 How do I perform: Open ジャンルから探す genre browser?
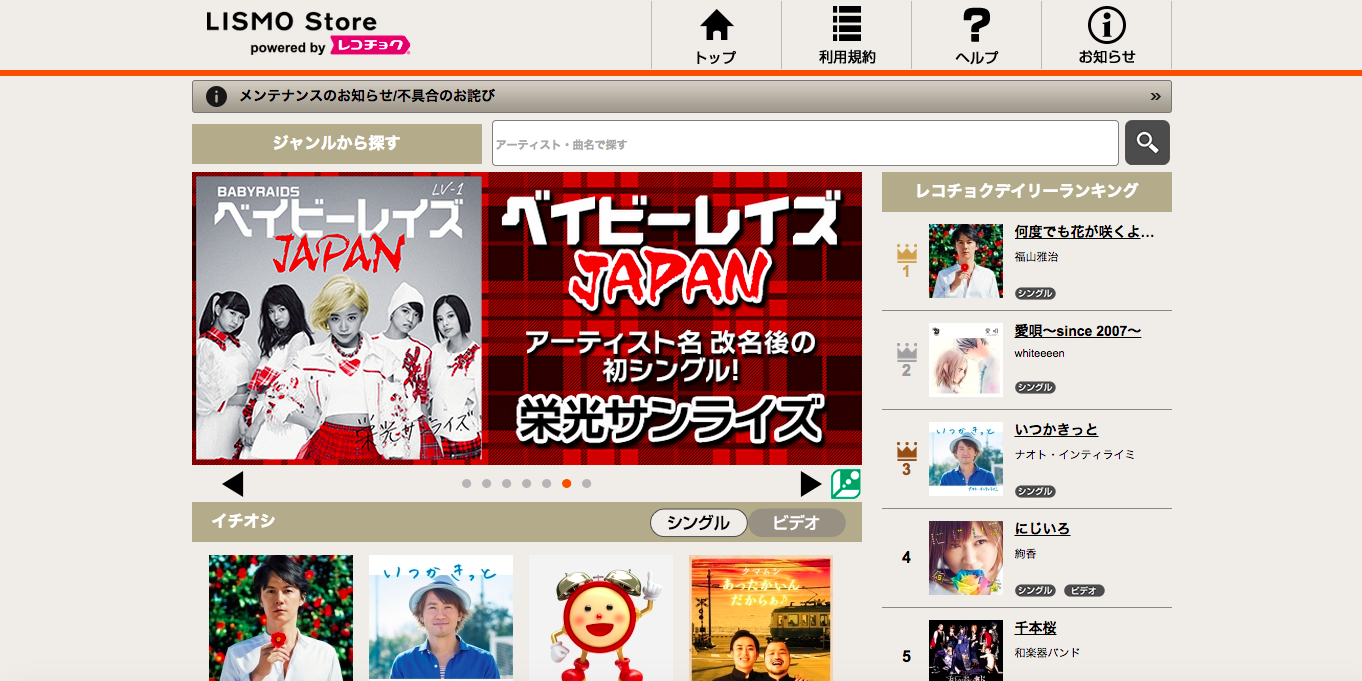(336, 143)
